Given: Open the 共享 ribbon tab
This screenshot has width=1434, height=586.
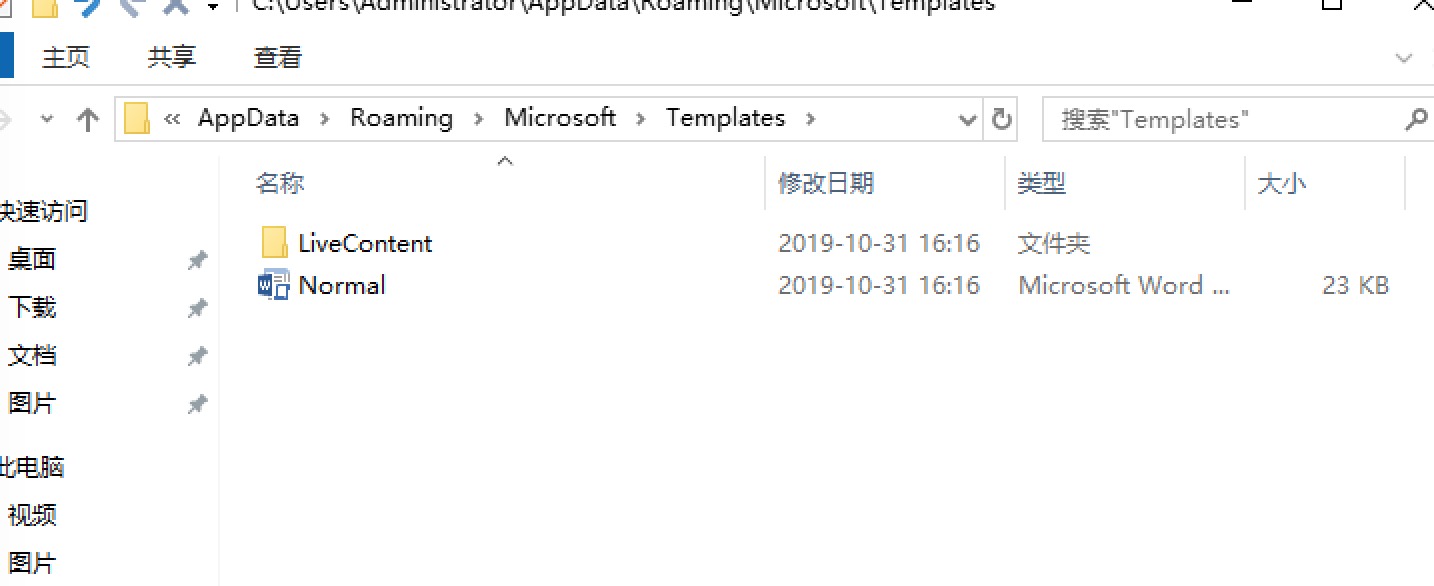Looking at the screenshot, I should click(172, 58).
